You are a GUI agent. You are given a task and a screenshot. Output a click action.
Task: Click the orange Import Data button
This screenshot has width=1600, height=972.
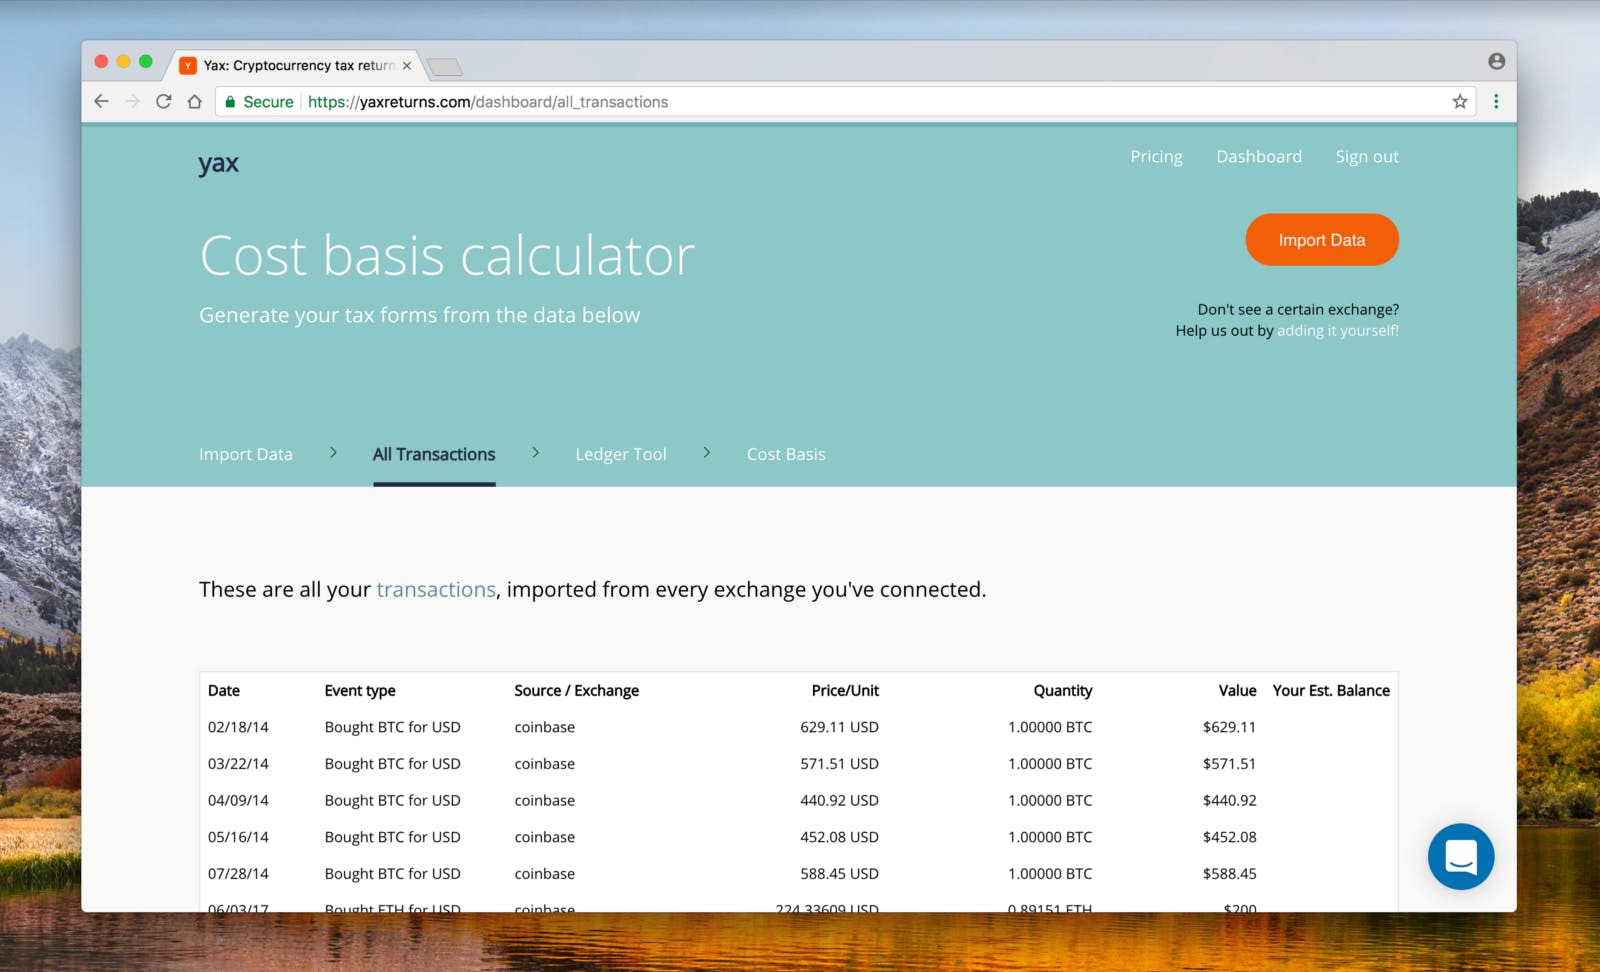pos(1321,239)
